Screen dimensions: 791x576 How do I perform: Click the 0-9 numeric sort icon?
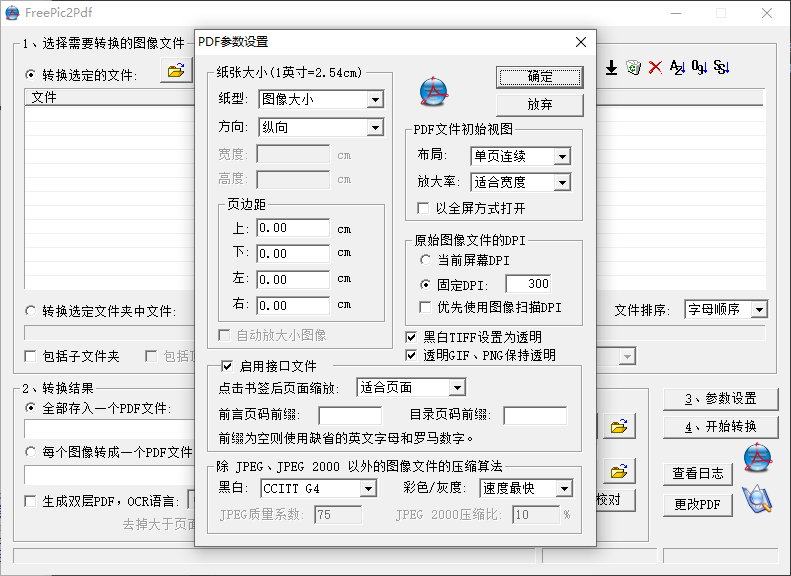coord(699,67)
